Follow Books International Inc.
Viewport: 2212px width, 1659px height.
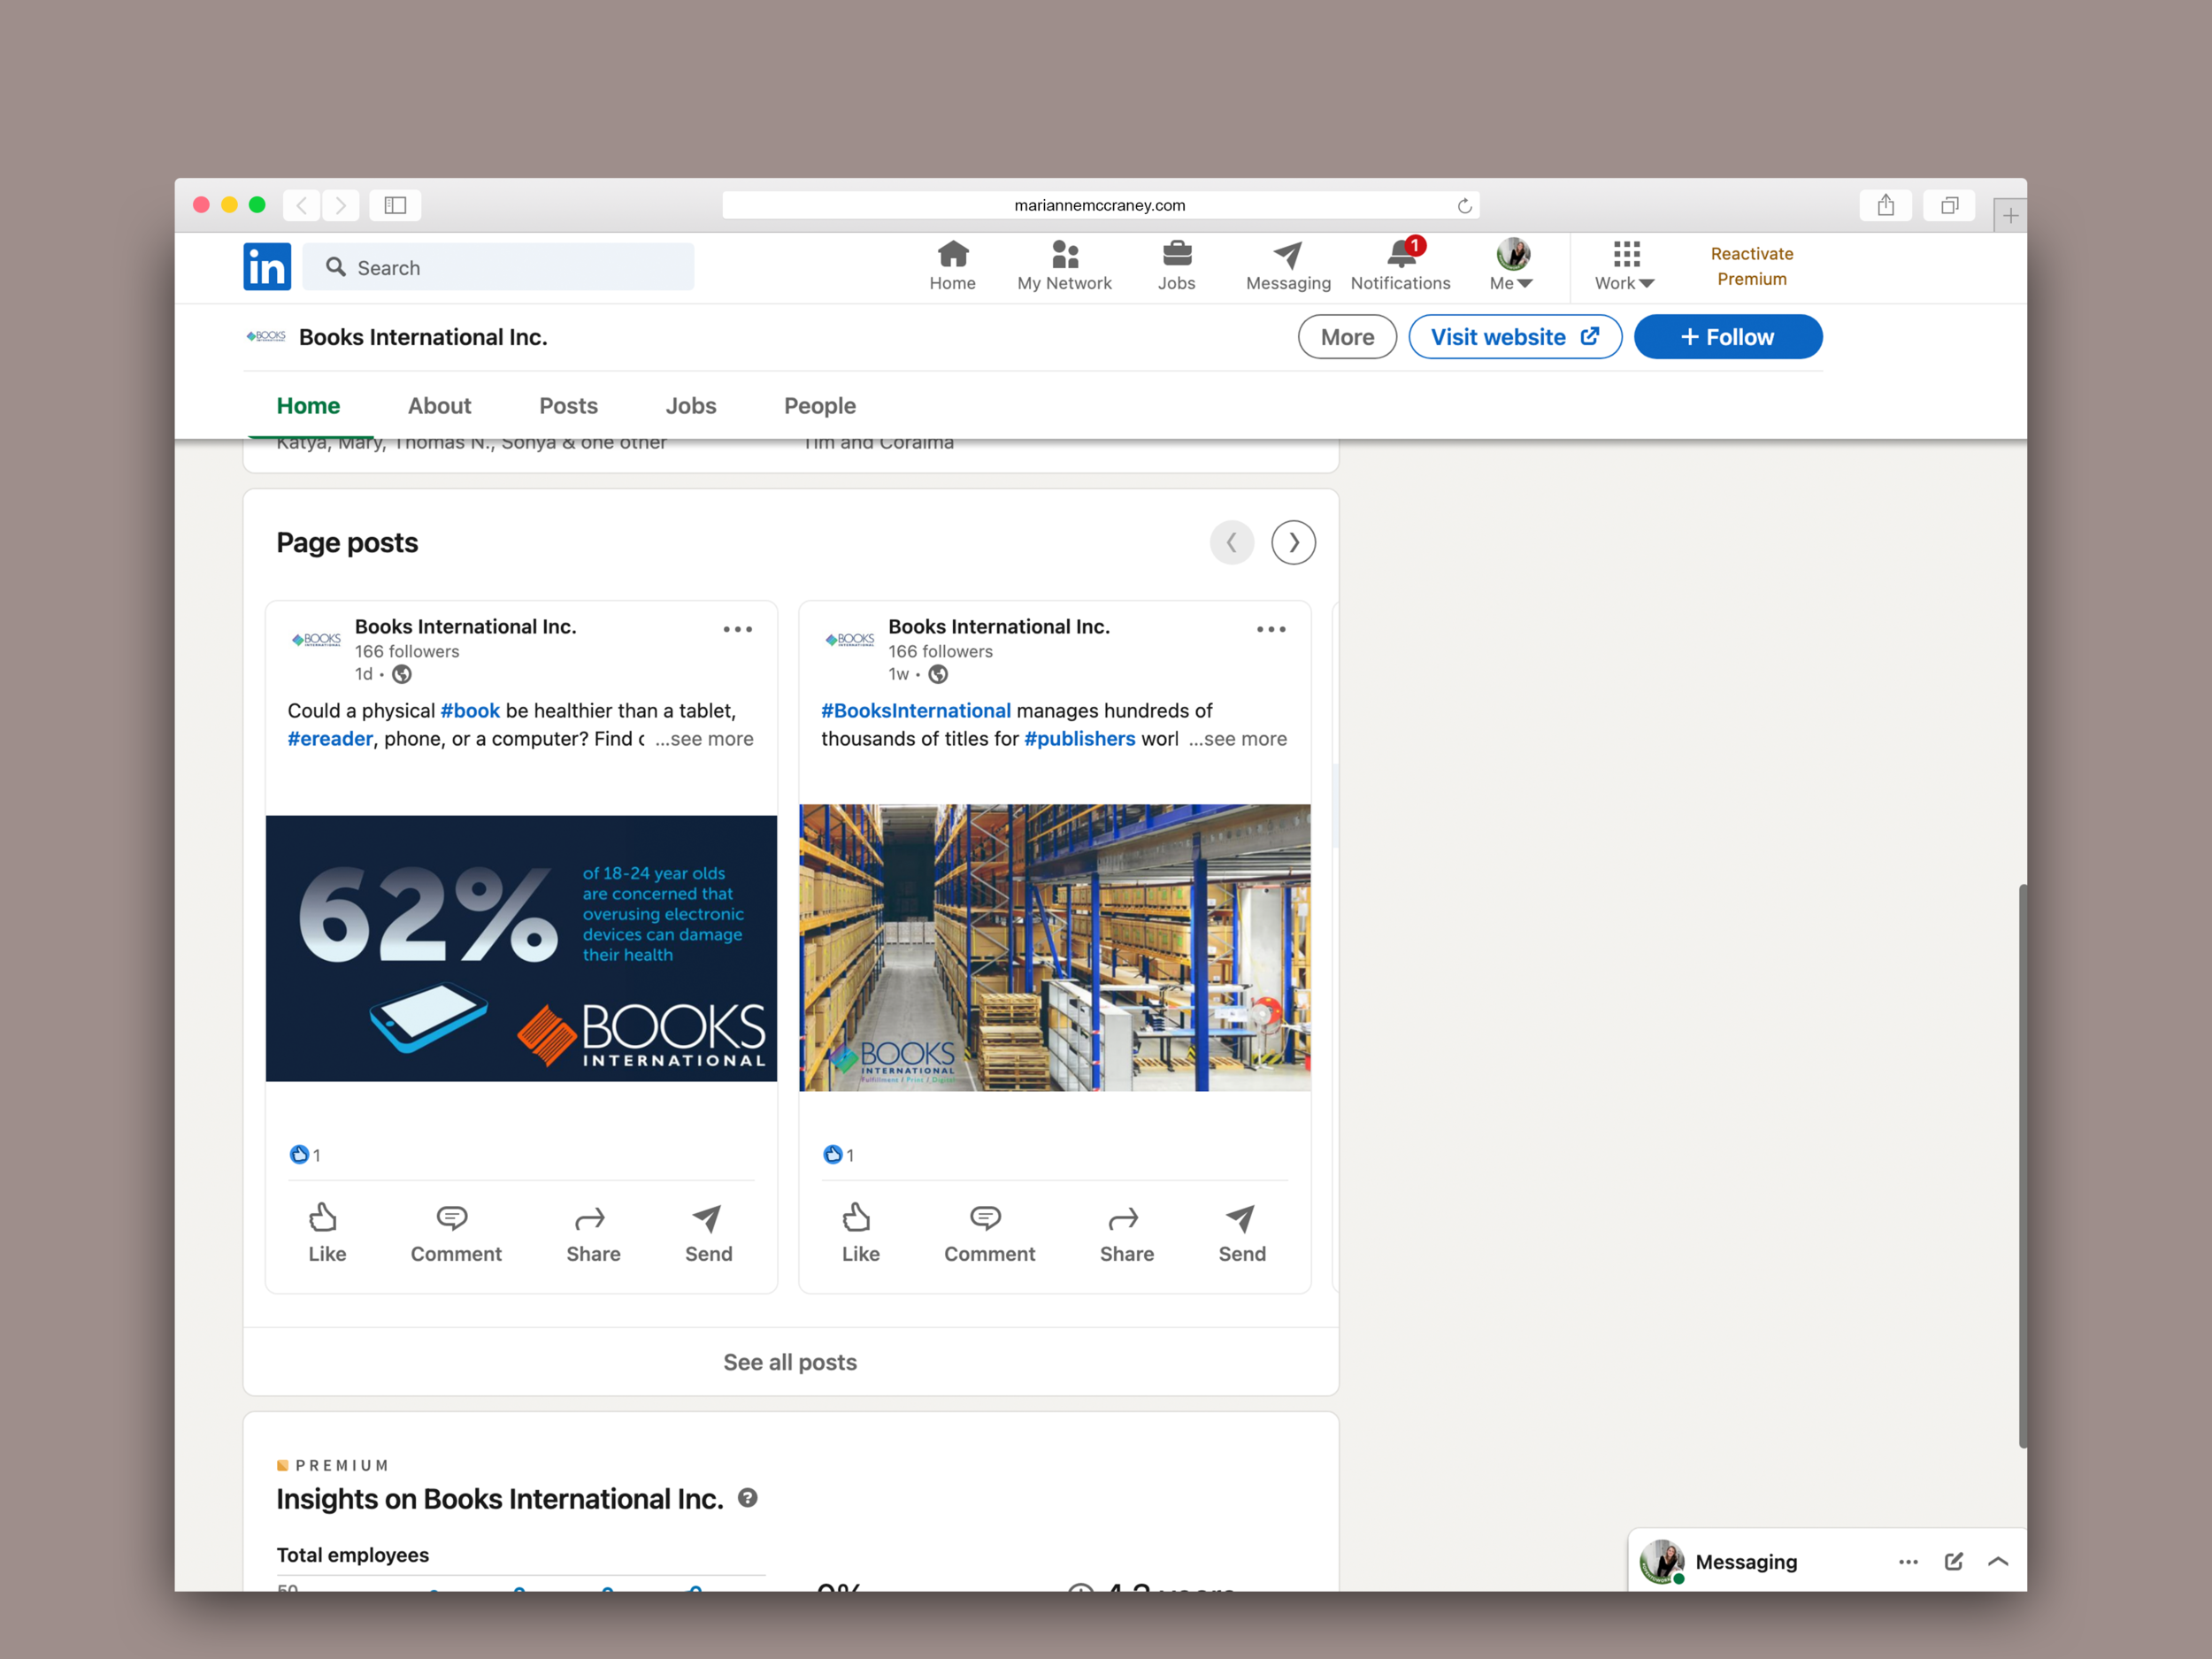pyautogui.click(x=1728, y=337)
